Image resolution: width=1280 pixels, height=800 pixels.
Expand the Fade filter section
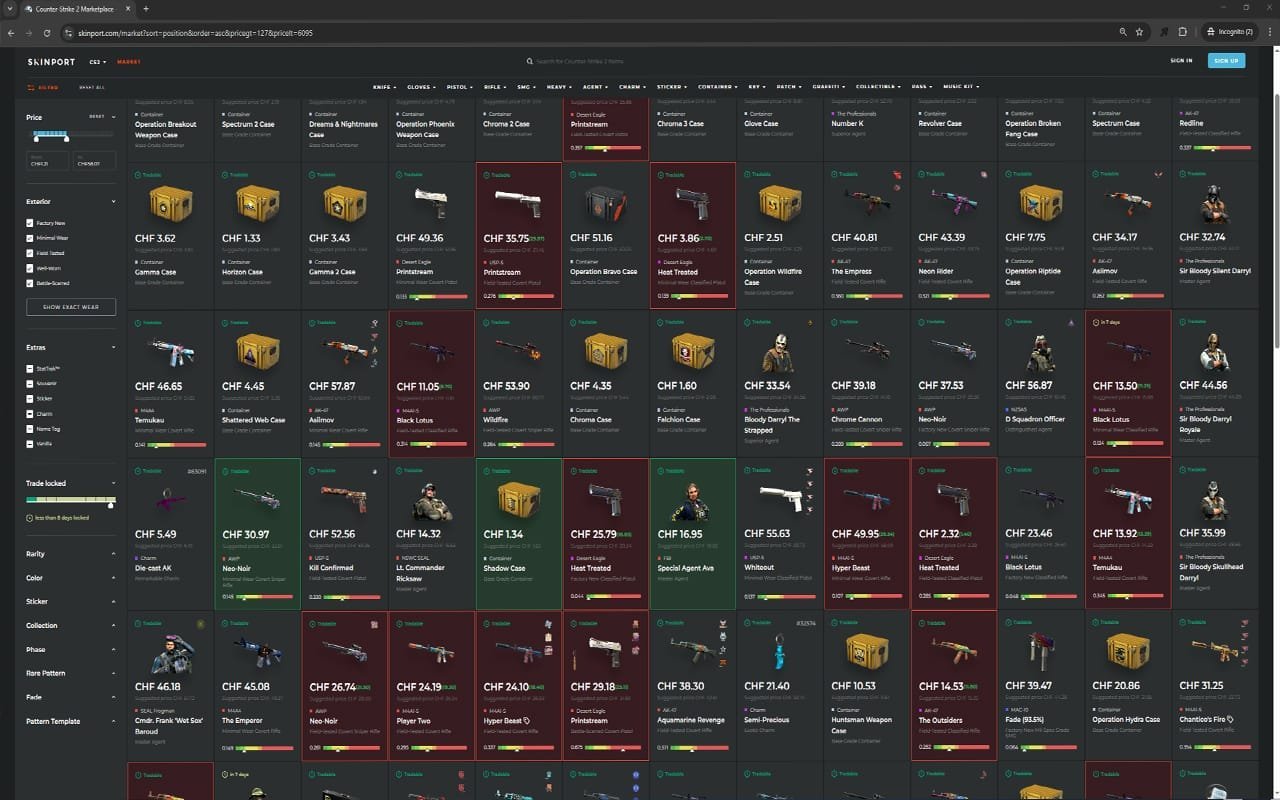pos(70,697)
